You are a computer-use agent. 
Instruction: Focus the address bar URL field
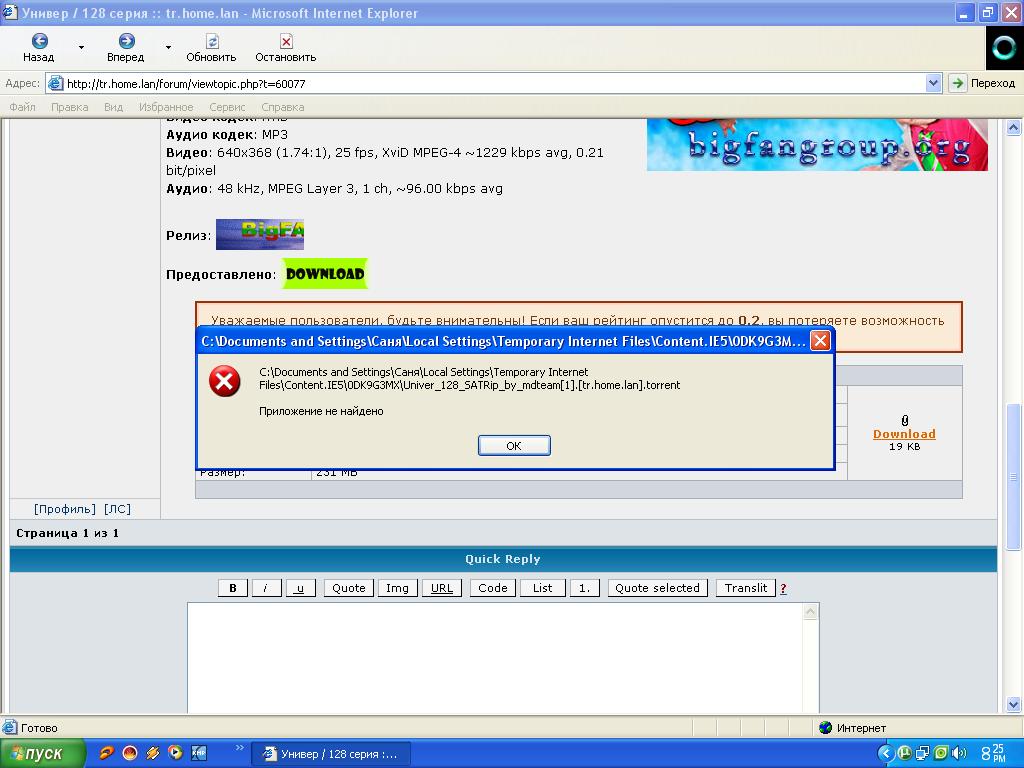494,83
